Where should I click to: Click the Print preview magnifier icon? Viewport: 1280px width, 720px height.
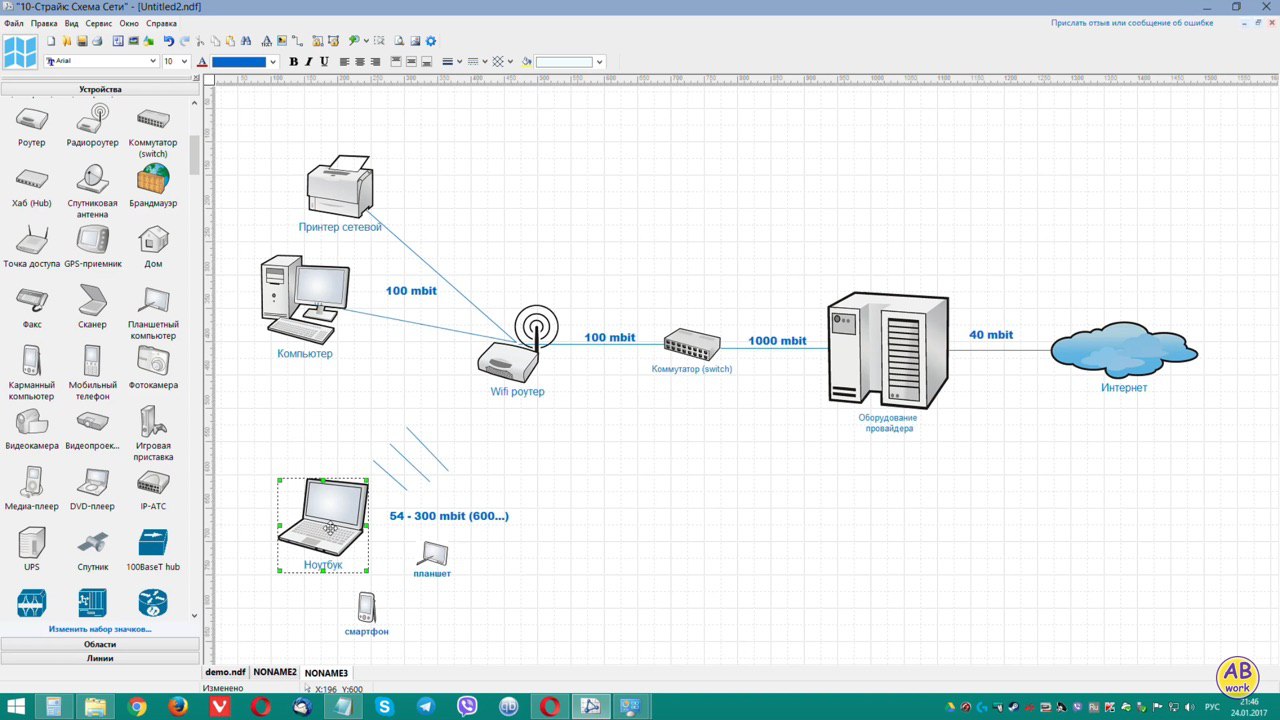point(399,41)
